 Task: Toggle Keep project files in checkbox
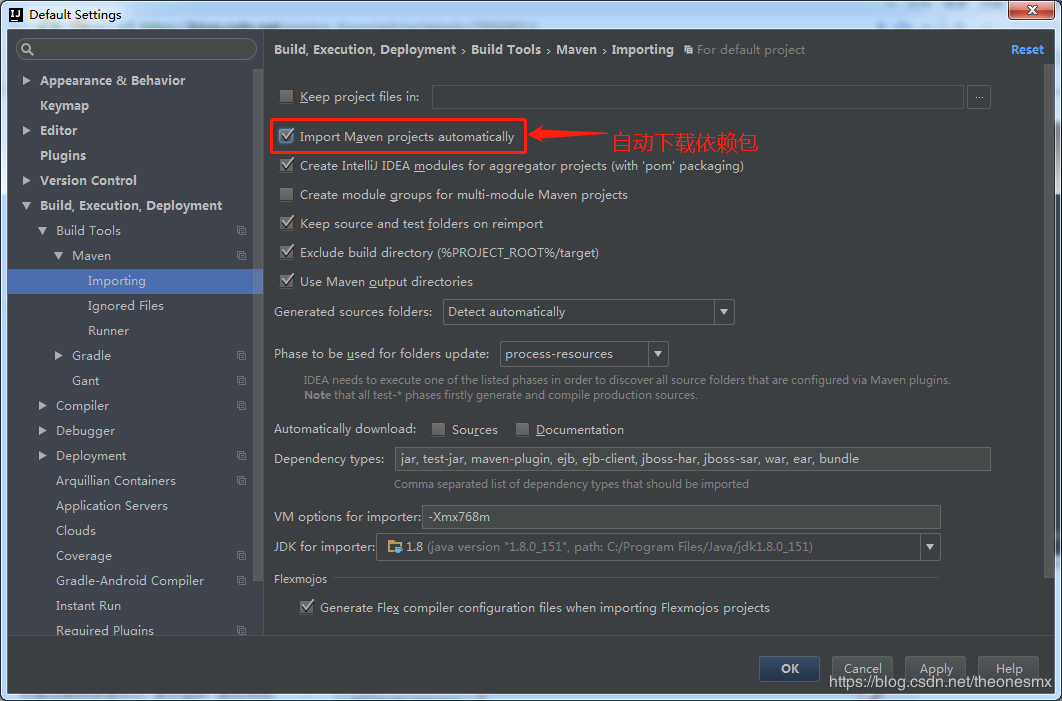(x=286, y=97)
